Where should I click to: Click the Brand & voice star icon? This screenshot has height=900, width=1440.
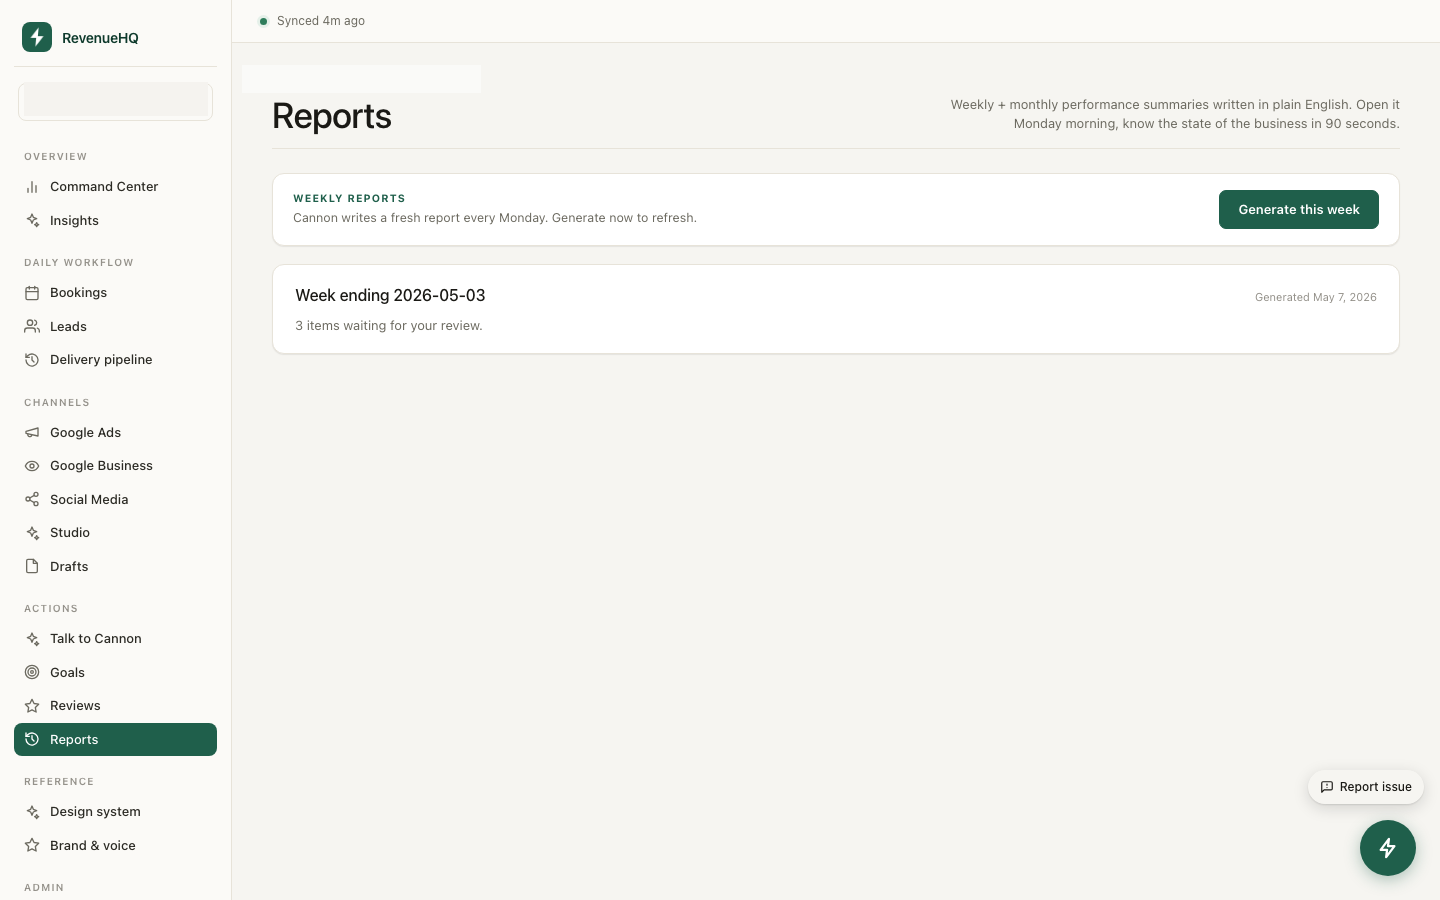point(32,846)
